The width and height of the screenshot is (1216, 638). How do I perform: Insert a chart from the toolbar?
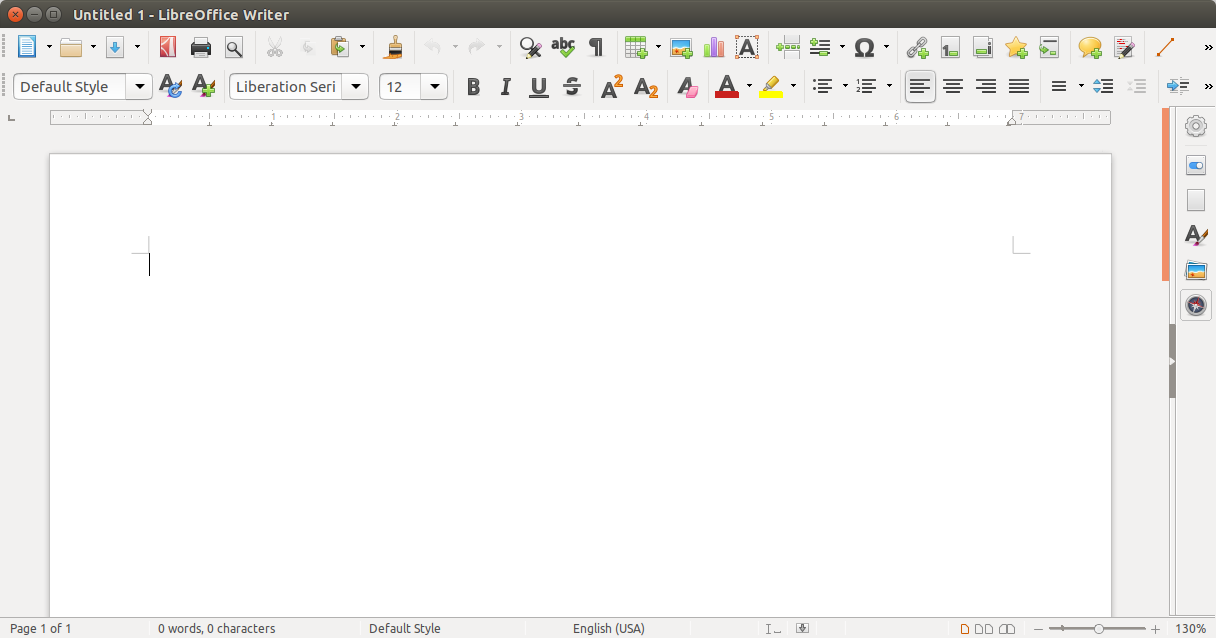pyautogui.click(x=713, y=47)
